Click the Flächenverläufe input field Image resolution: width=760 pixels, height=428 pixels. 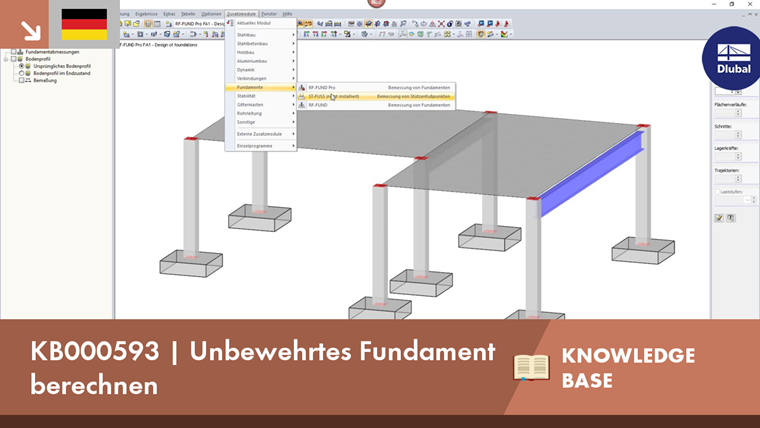tap(725, 113)
